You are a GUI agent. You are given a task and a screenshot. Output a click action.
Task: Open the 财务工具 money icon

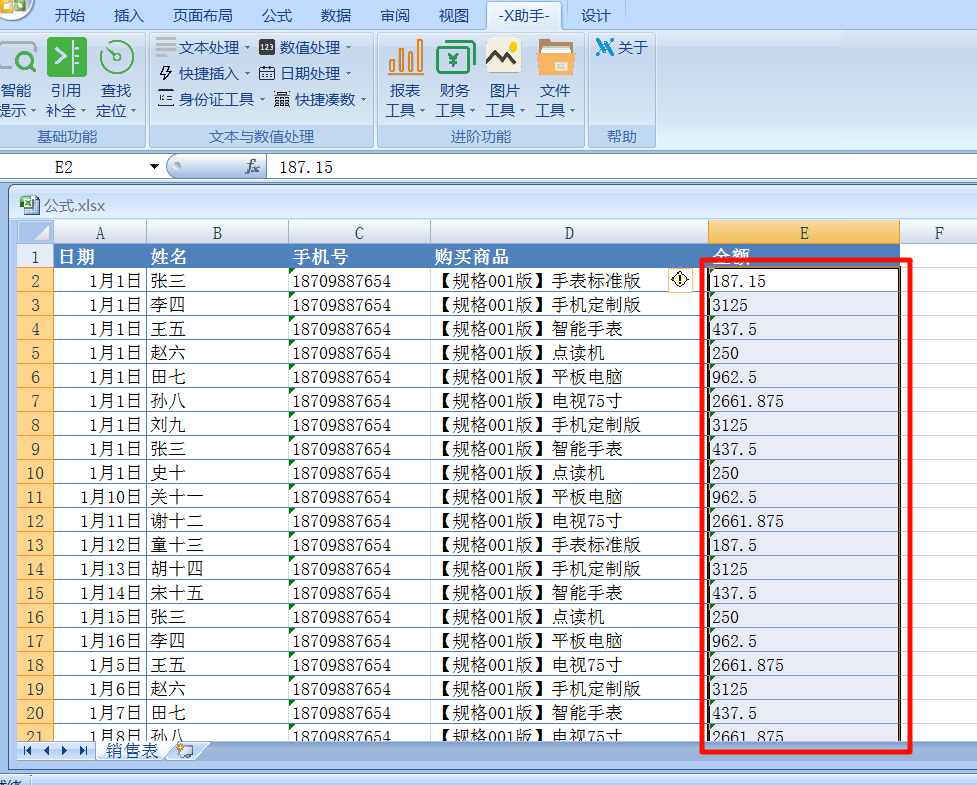[455, 57]
